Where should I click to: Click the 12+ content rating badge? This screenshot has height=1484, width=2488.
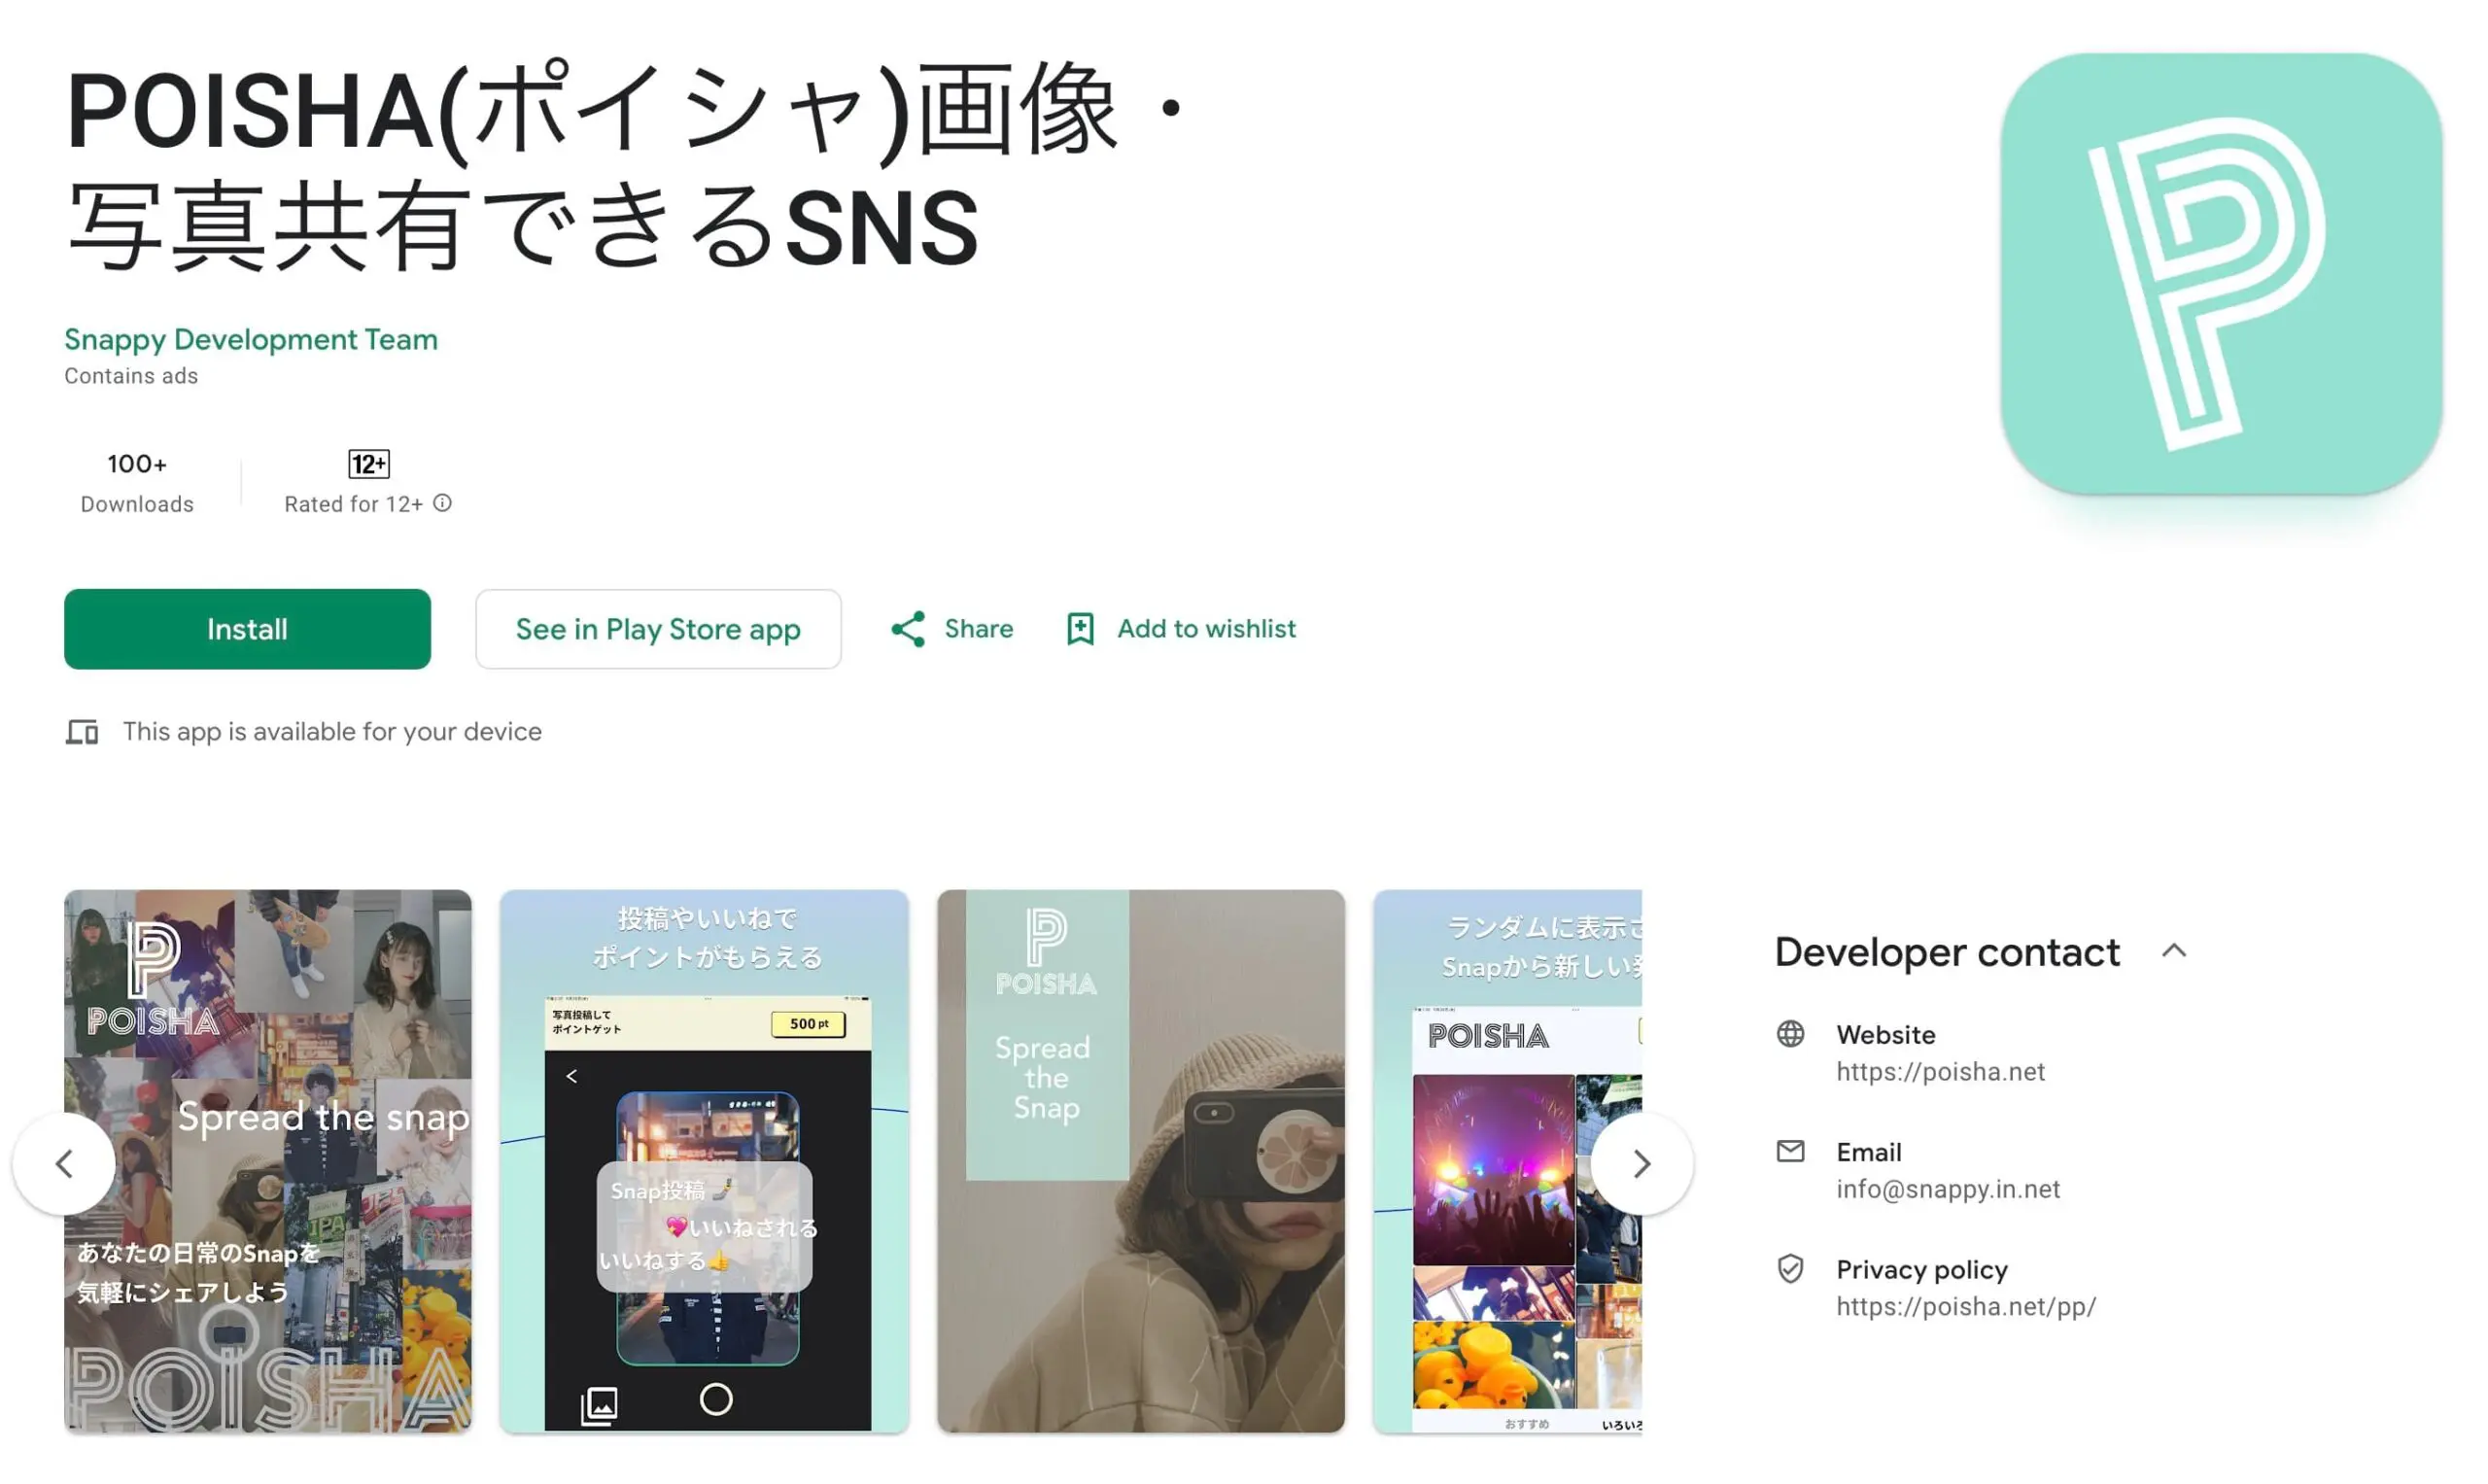366,463
